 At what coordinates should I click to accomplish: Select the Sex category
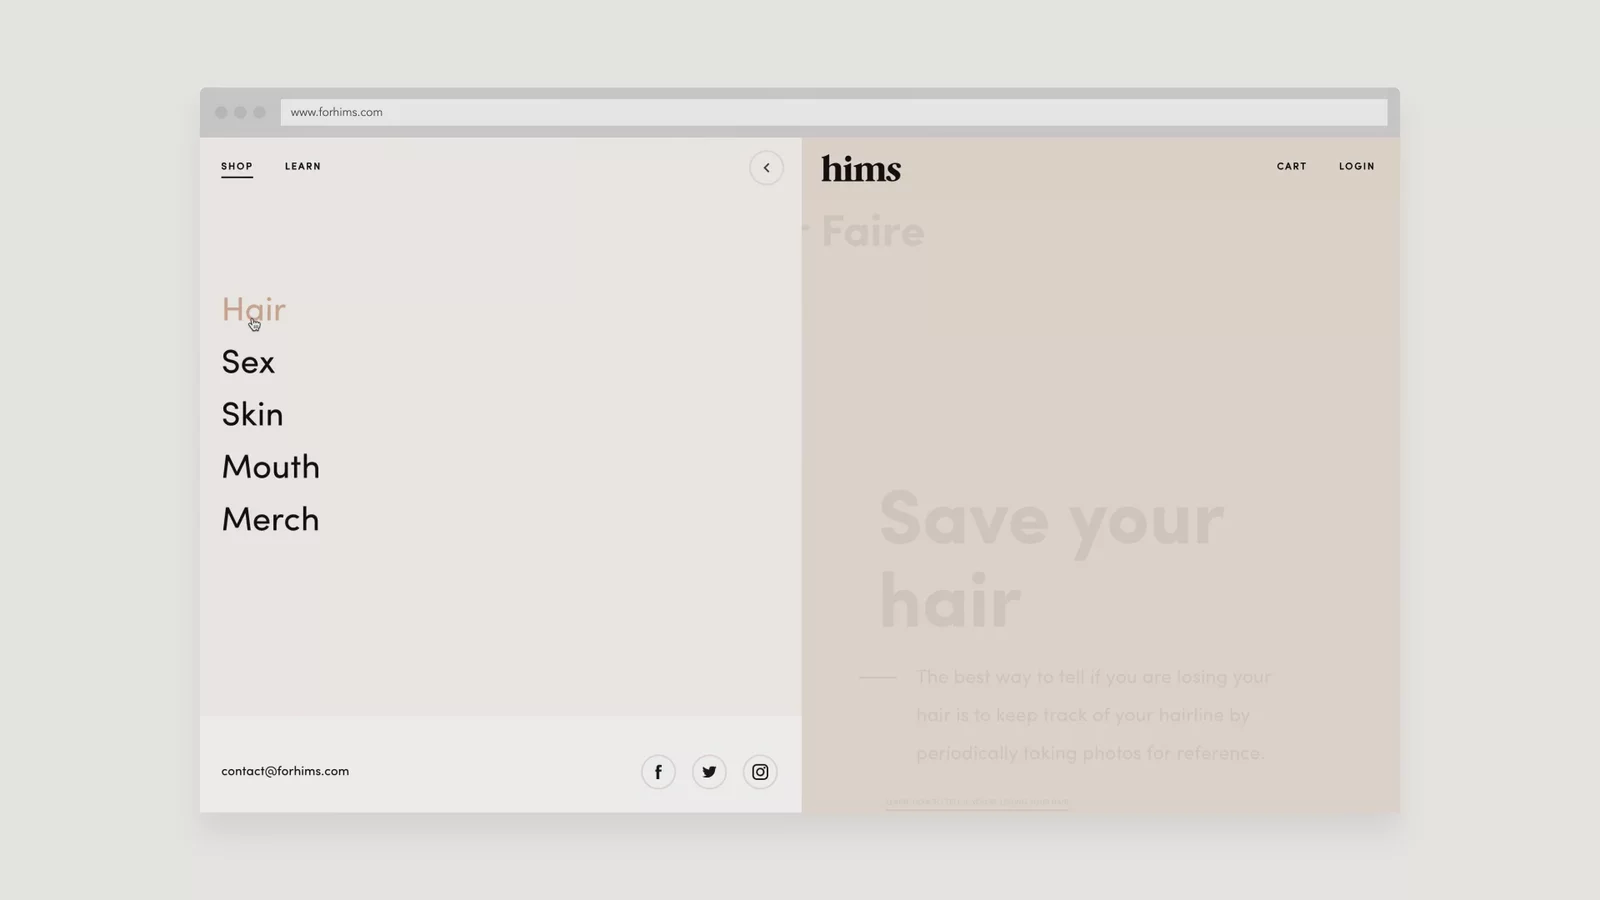248,362
